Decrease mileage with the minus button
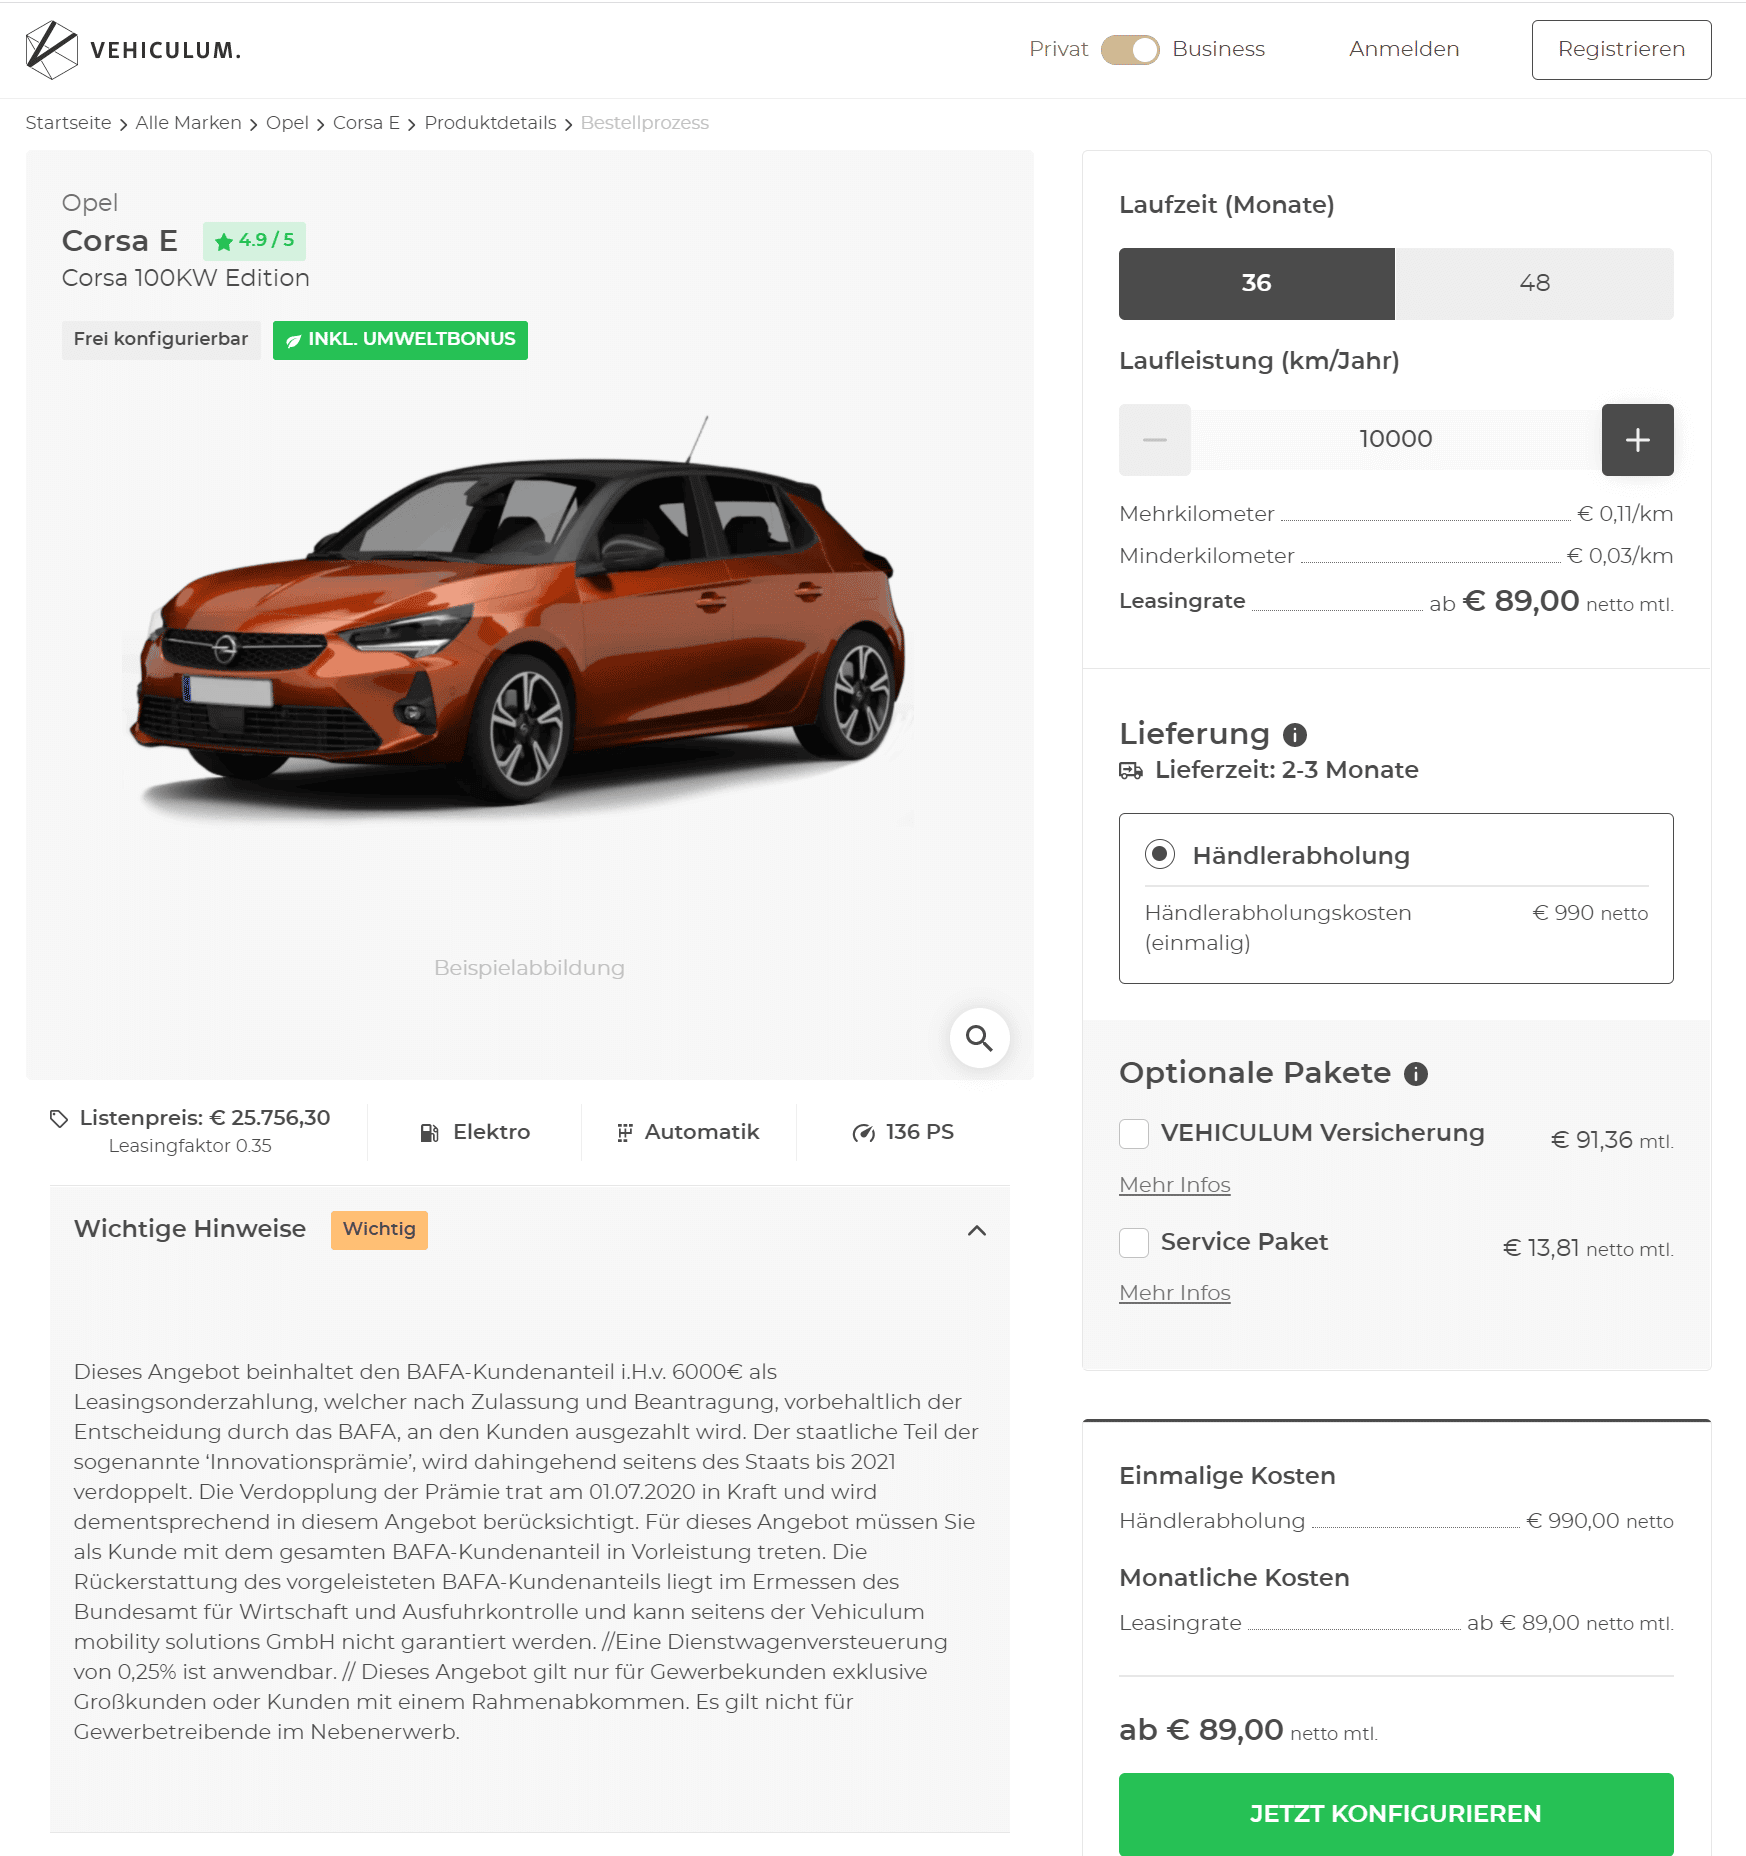 [1155, 440]
